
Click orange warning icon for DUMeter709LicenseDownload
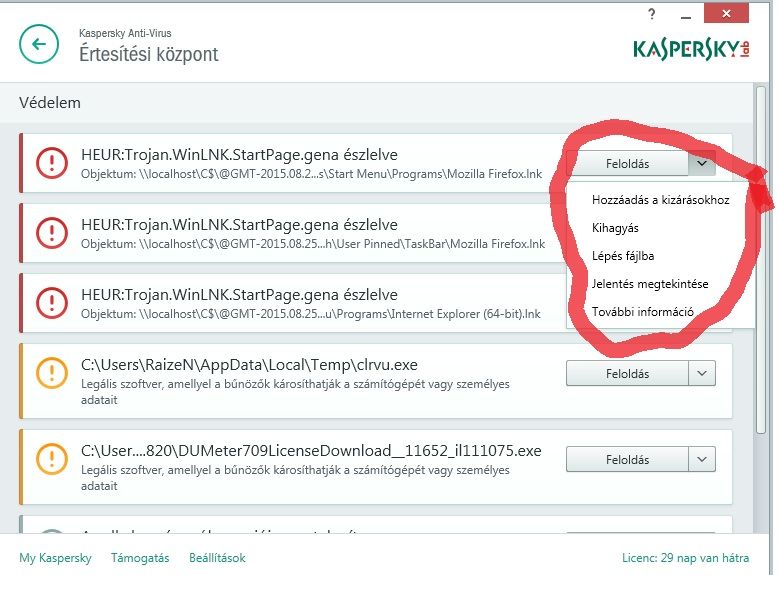point(52,459)
